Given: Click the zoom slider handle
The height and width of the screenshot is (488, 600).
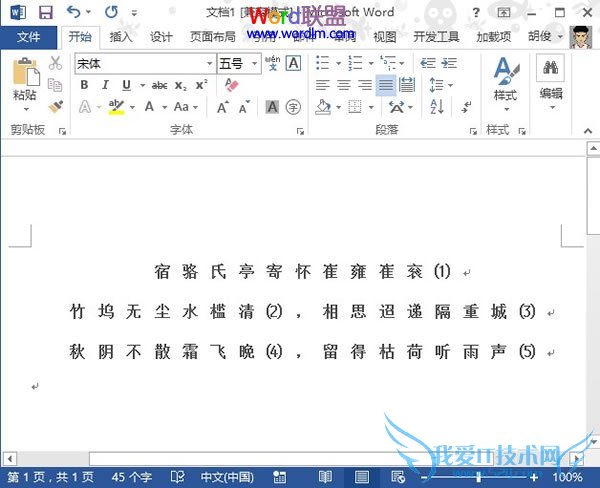Looking at the screenshot, I should coord(479,477).
